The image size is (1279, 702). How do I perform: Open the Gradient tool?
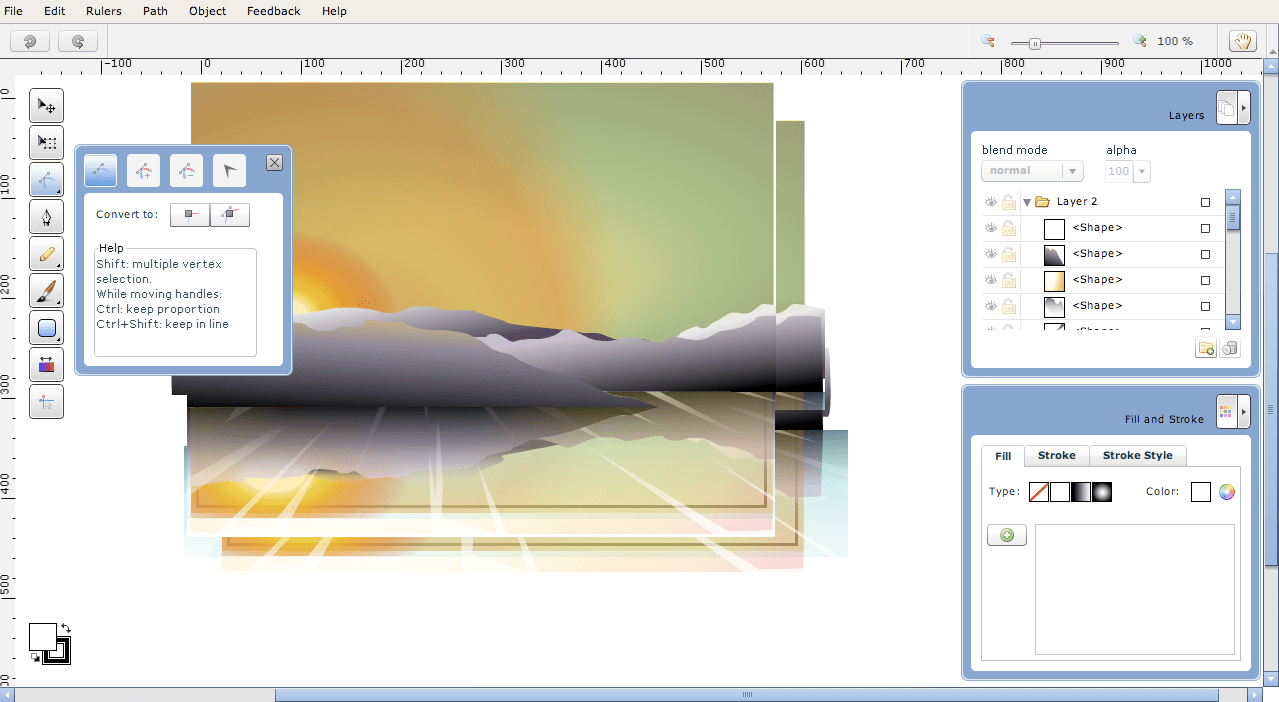click(46, 364)
